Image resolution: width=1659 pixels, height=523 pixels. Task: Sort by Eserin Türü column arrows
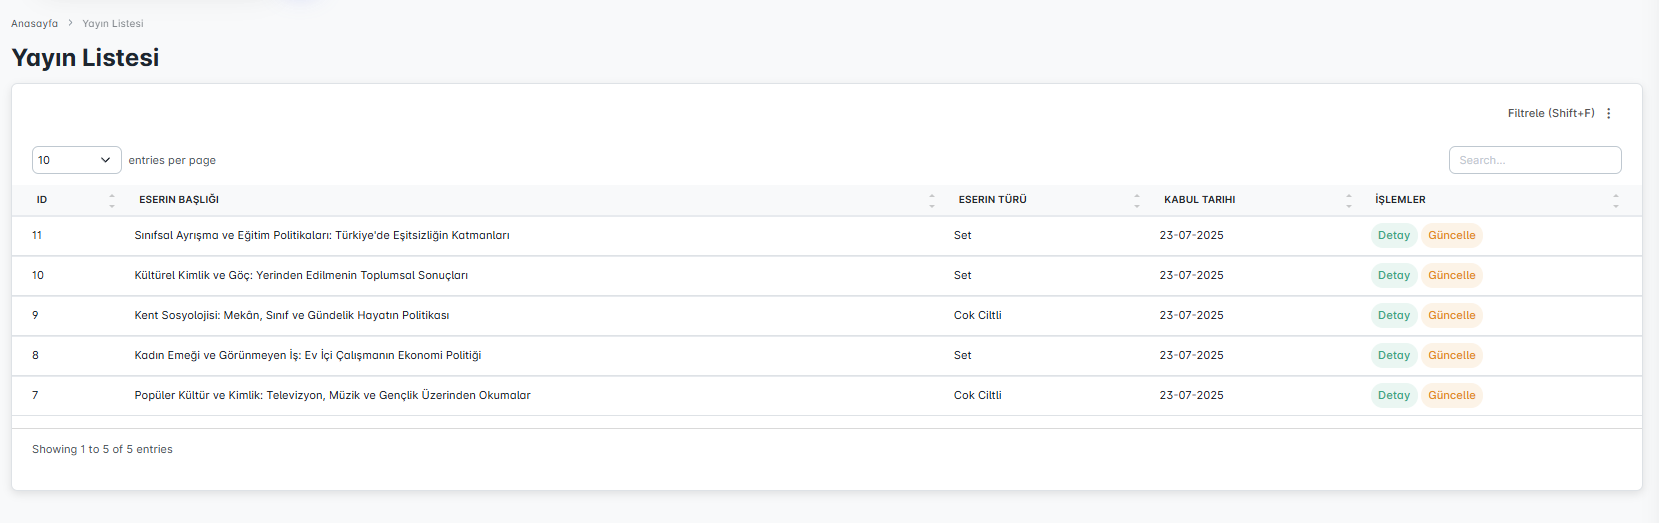coord(1136,200)
